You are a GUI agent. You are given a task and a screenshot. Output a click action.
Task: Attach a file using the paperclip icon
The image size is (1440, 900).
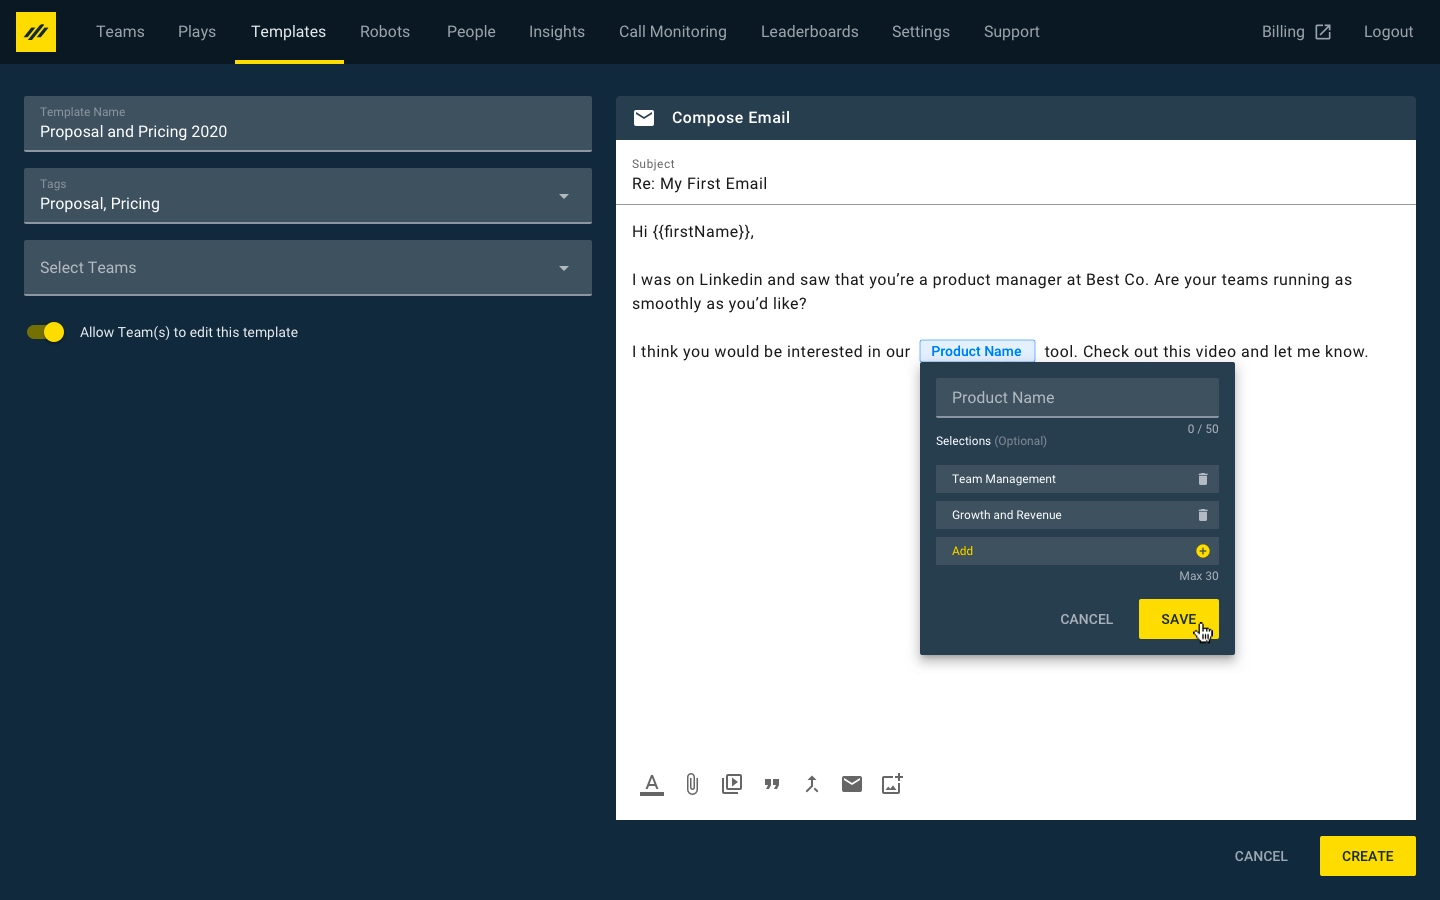pyautogui.click(x=692, y=784)
